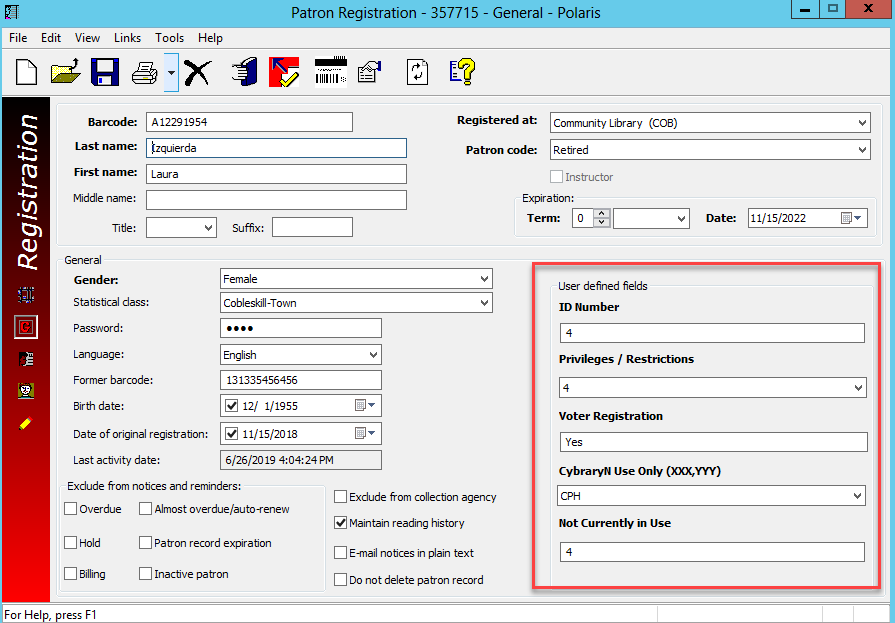
Task: Uncheck Maintain reading history
Action: [x=341, y=523]
